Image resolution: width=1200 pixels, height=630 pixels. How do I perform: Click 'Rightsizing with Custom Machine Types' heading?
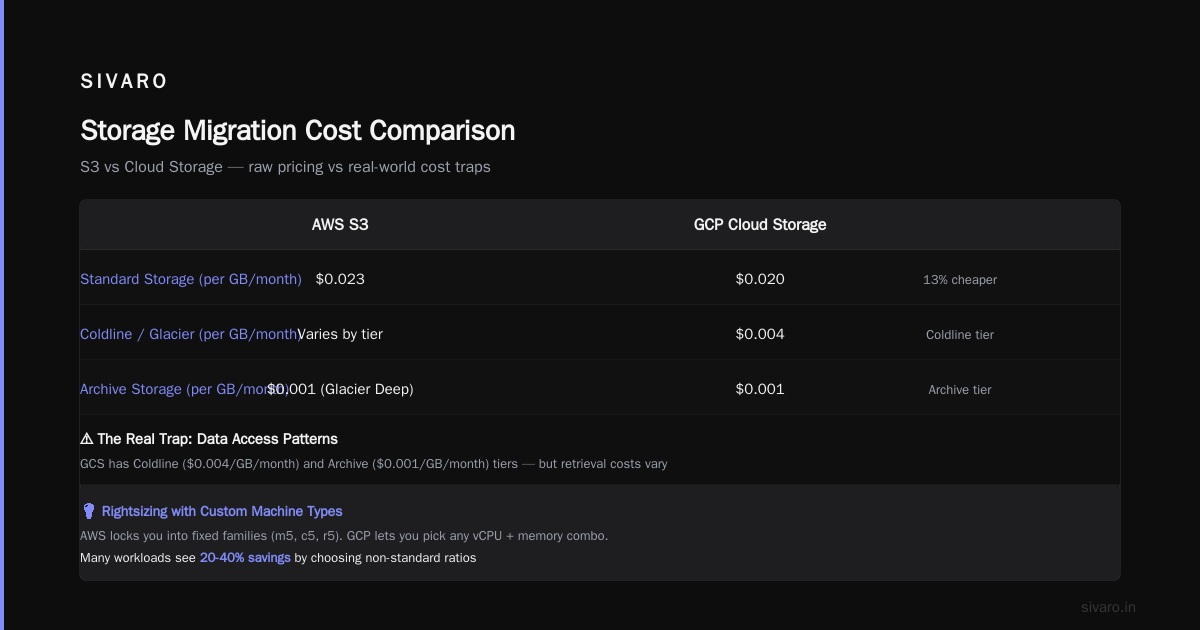[x=222, y=511]
